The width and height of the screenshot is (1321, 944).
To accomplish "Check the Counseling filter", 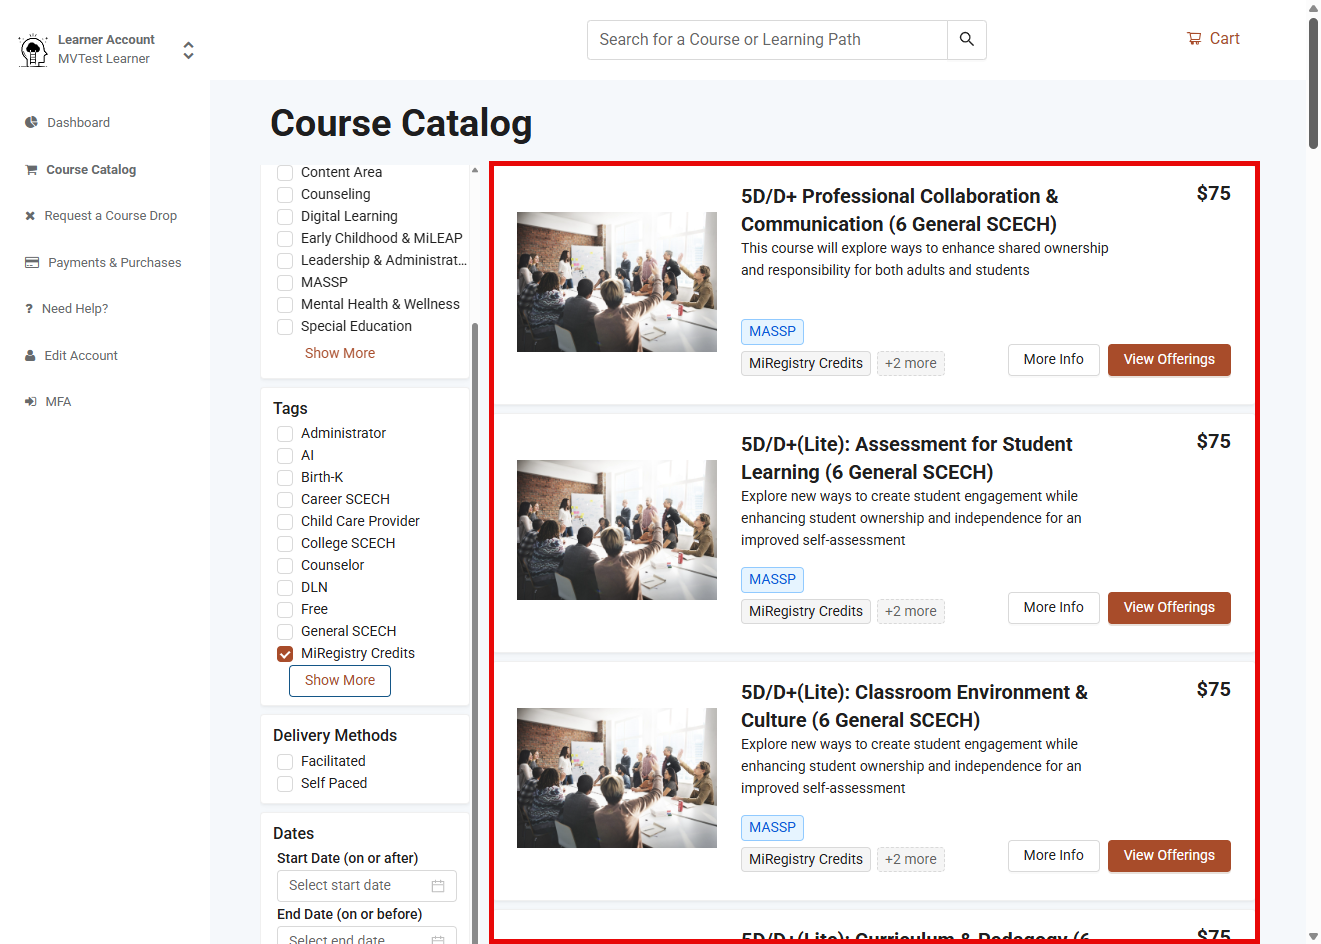I will pyautogui.click(x=285, y=195).
